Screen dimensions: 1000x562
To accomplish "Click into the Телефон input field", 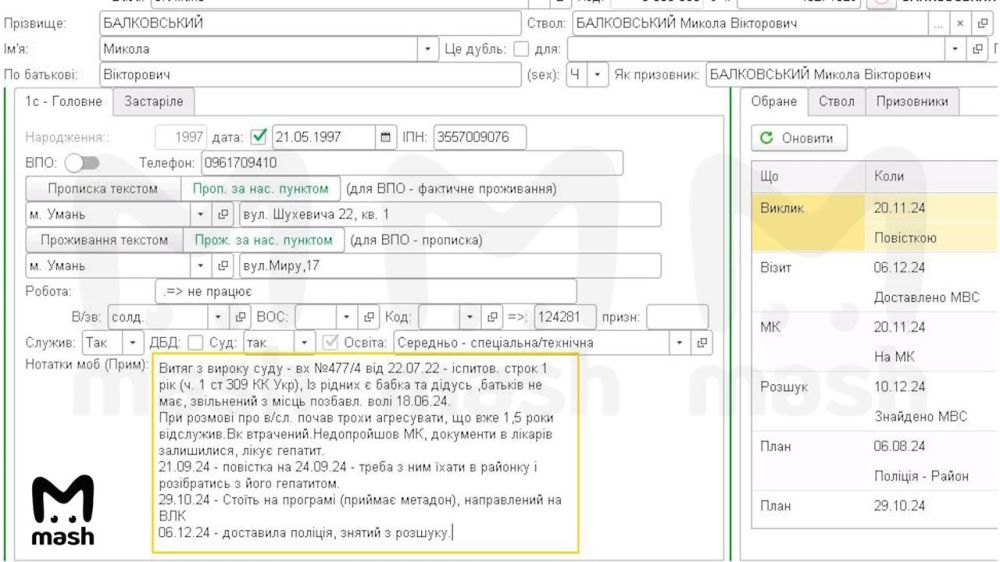I will (x=412, y=163).
